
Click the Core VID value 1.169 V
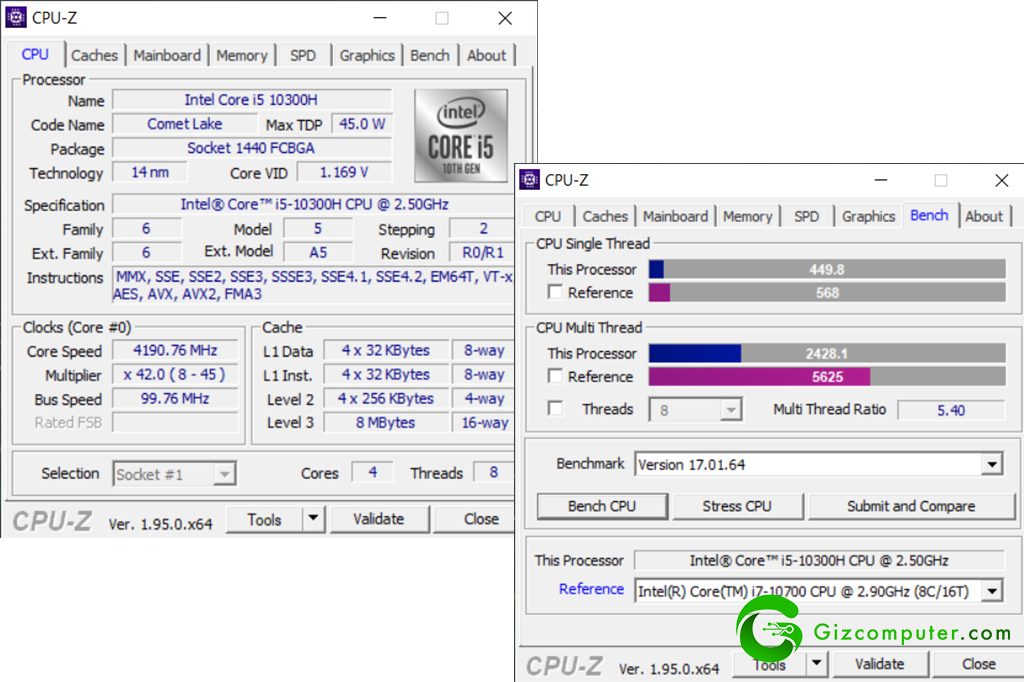(344, 172)
